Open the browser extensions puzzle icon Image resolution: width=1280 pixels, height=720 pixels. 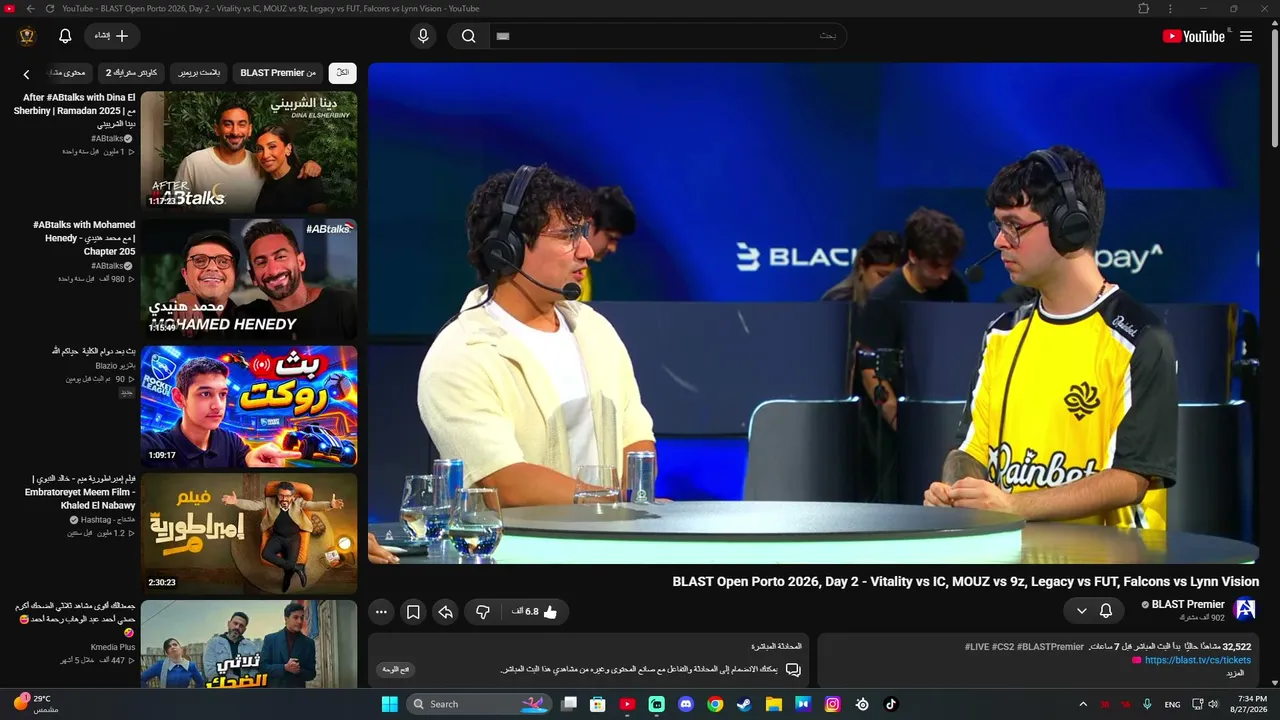[1143, 9]
